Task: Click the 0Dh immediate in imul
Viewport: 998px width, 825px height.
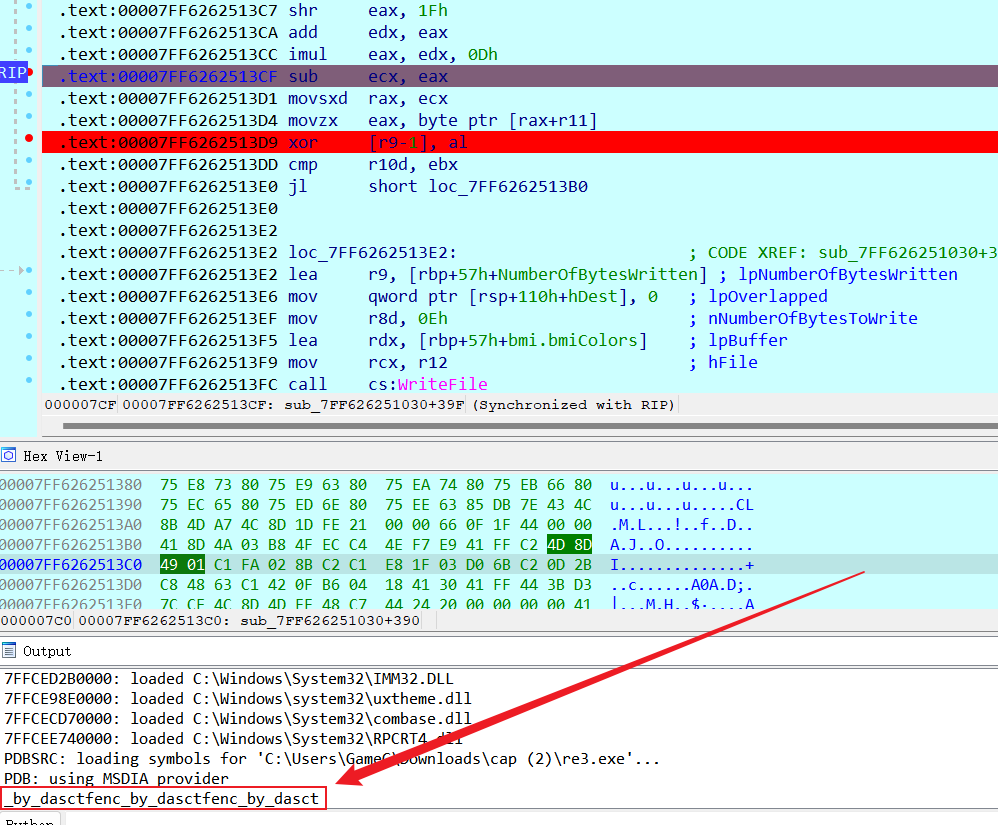Action: pyautogui.click(x=482, y=55)
